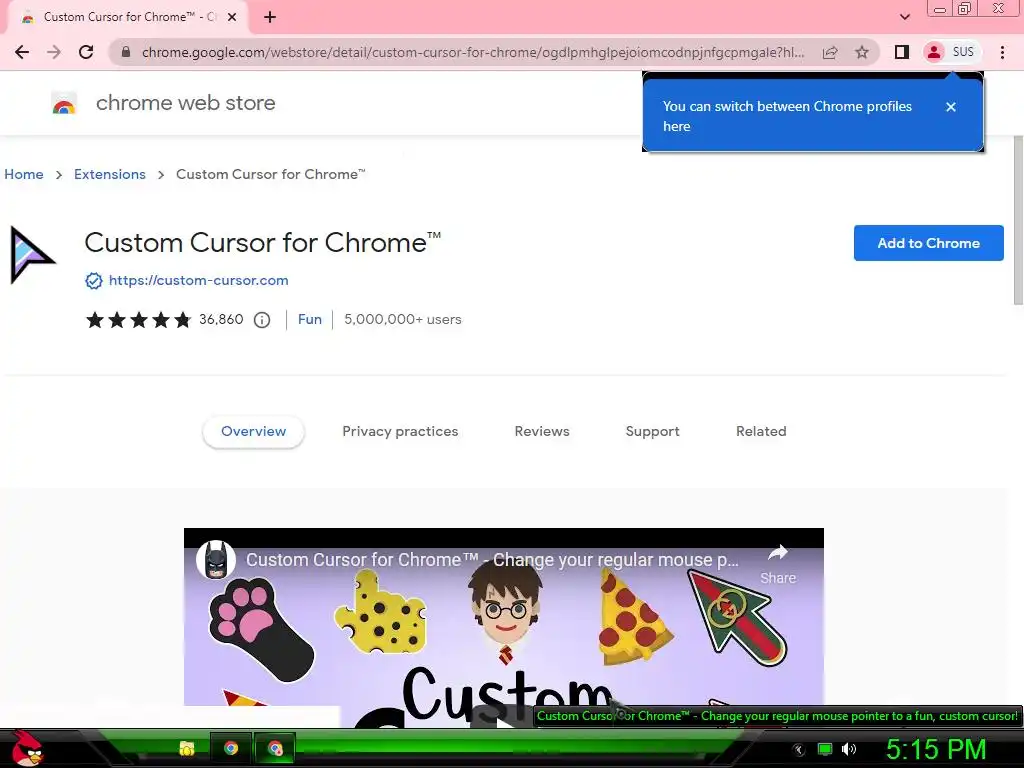Show rating info via the info icon

click(x=262, y=320)
